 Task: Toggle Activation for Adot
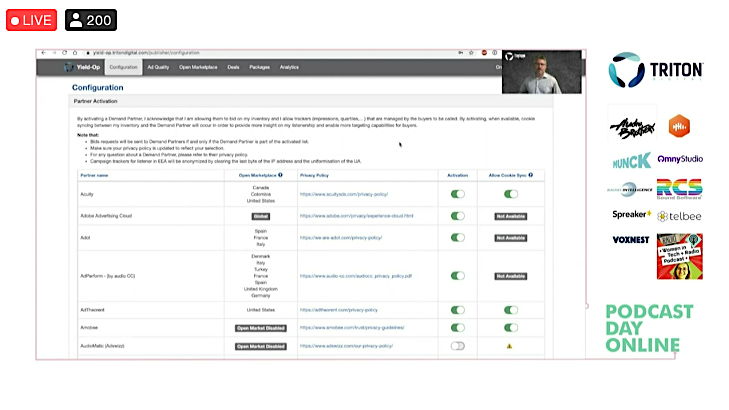pyautogui.click(x=457, y=238)
